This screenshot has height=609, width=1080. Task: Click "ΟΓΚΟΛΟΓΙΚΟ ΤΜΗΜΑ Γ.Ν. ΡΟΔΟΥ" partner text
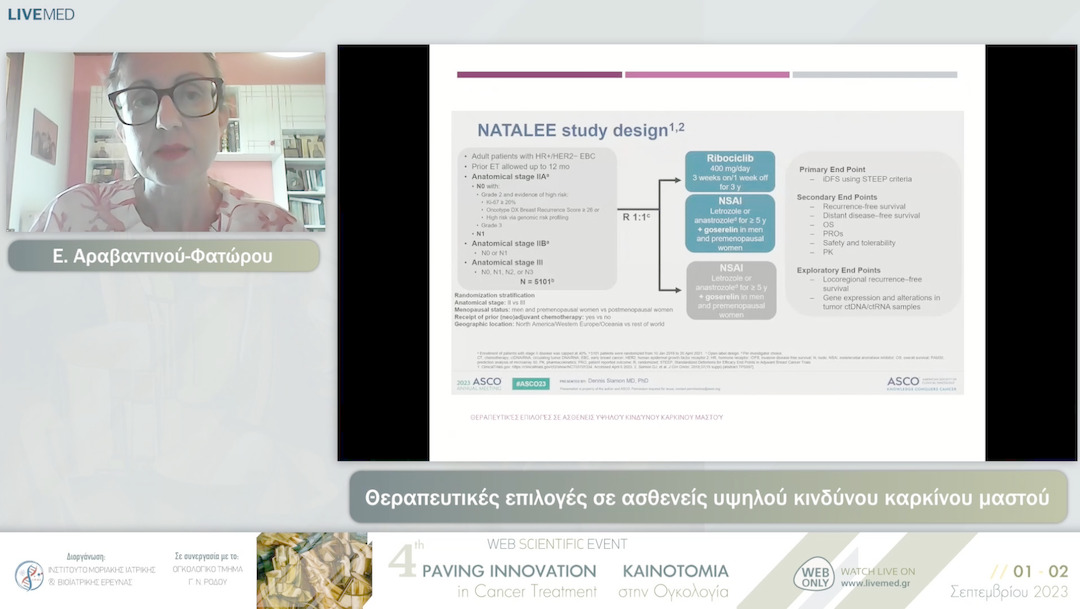[x=207, y=576]
